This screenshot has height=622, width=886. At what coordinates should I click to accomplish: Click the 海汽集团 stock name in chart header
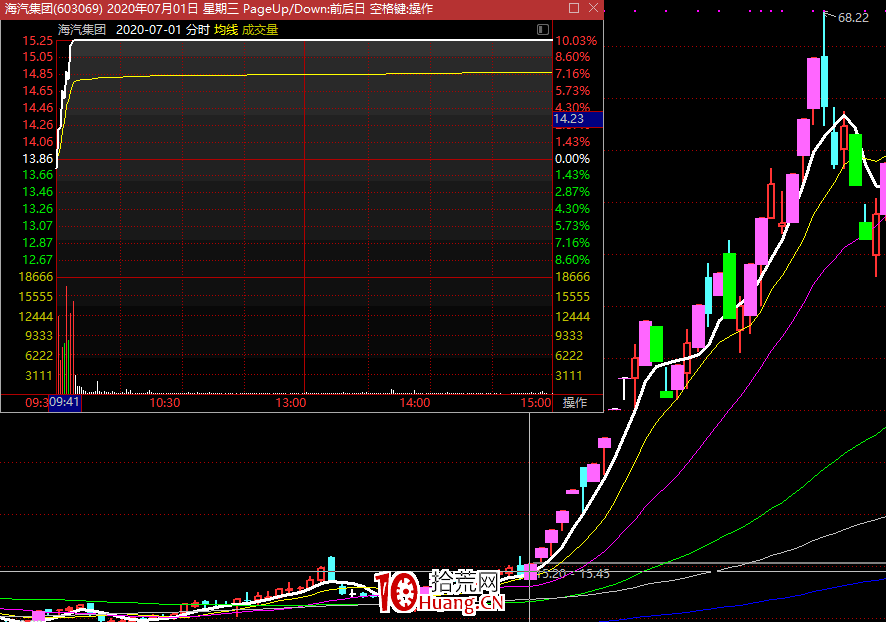(x=82, y=30)
